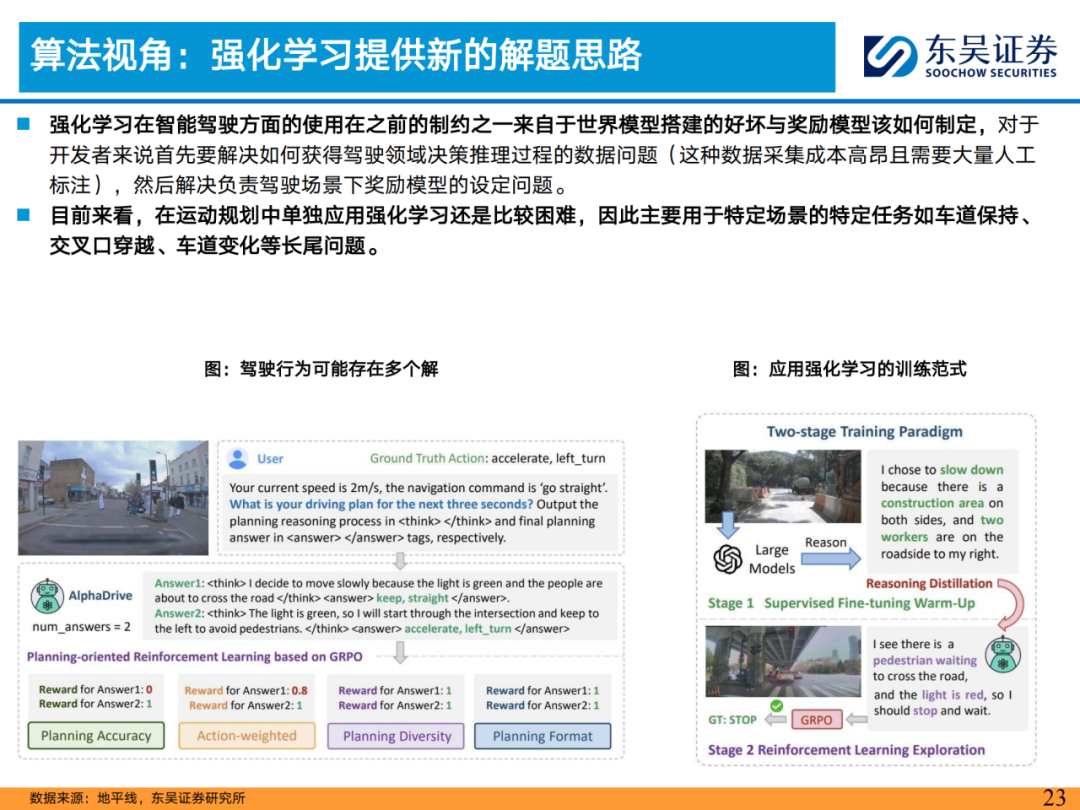Click the blue down arrow under construction photo
1080x810 pixels.
pyautogui.click(x=727, y=525)
